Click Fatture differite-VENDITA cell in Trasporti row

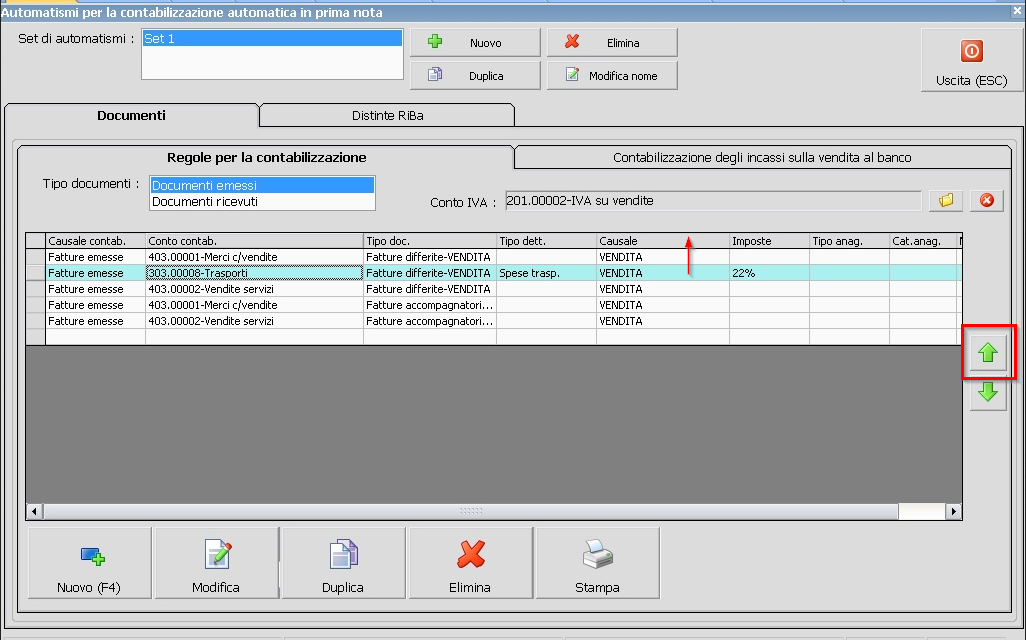430,273
